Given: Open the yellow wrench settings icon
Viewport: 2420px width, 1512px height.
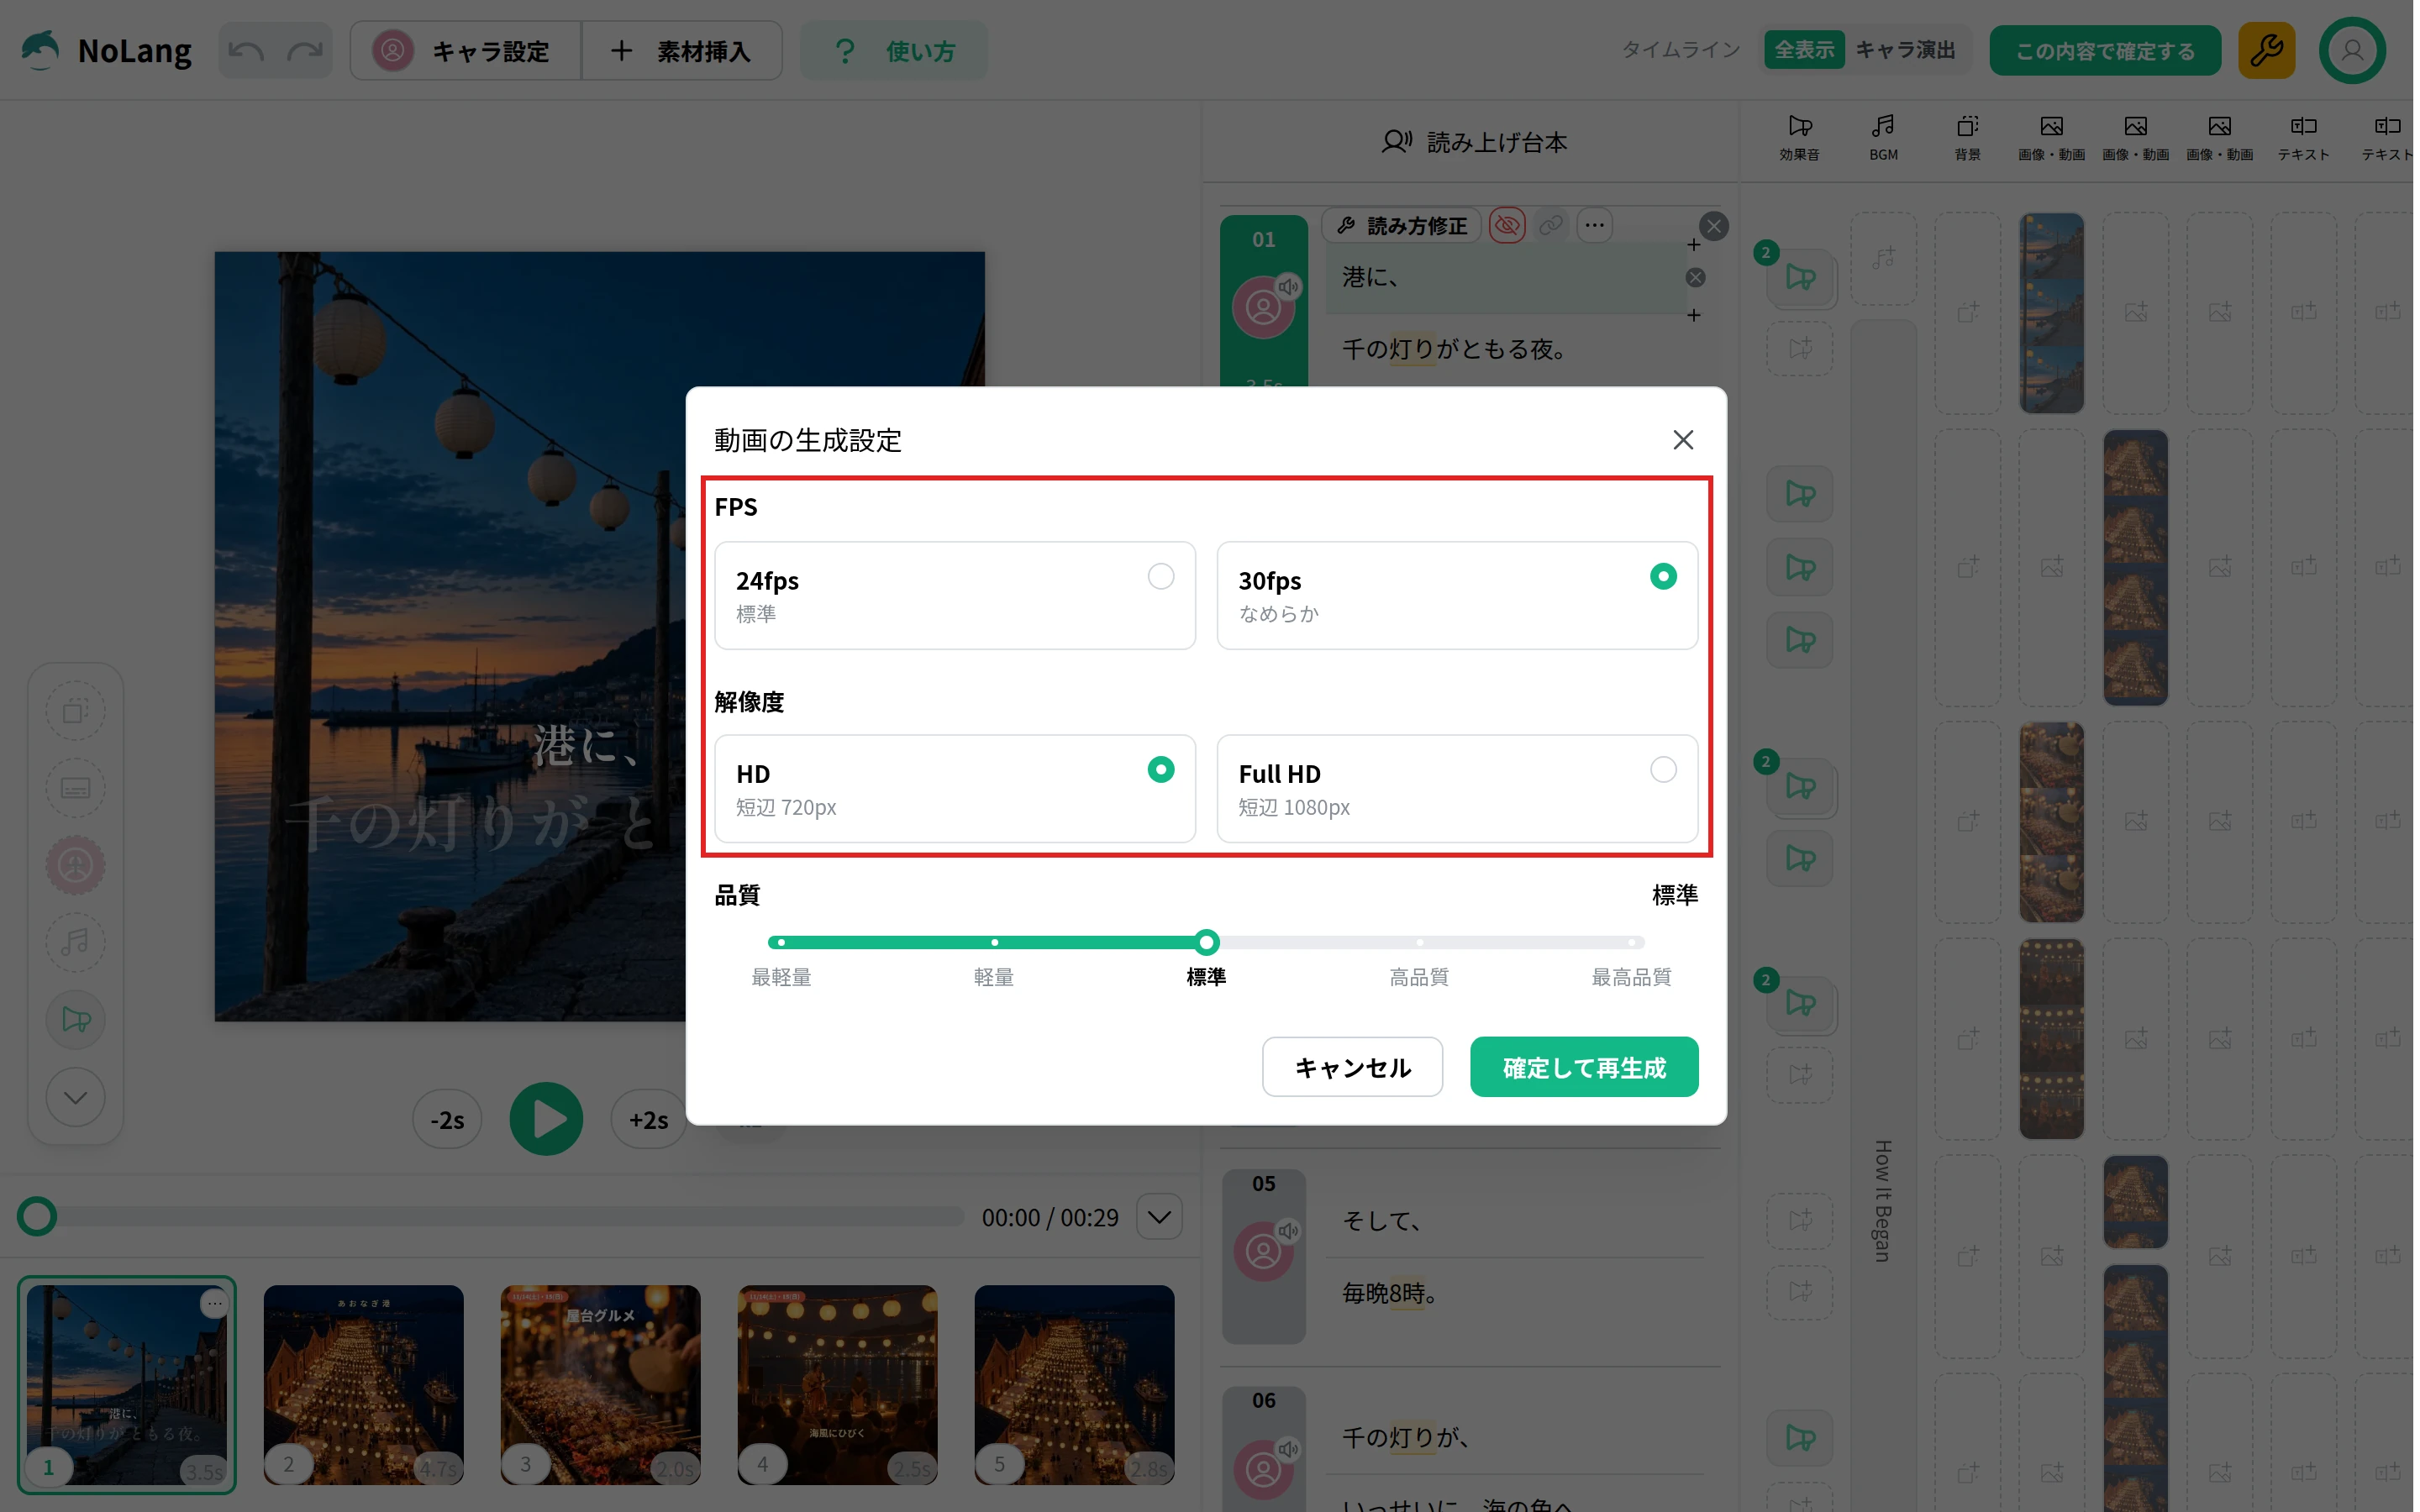Looking at the screenshot, I should pos(2267,50).
